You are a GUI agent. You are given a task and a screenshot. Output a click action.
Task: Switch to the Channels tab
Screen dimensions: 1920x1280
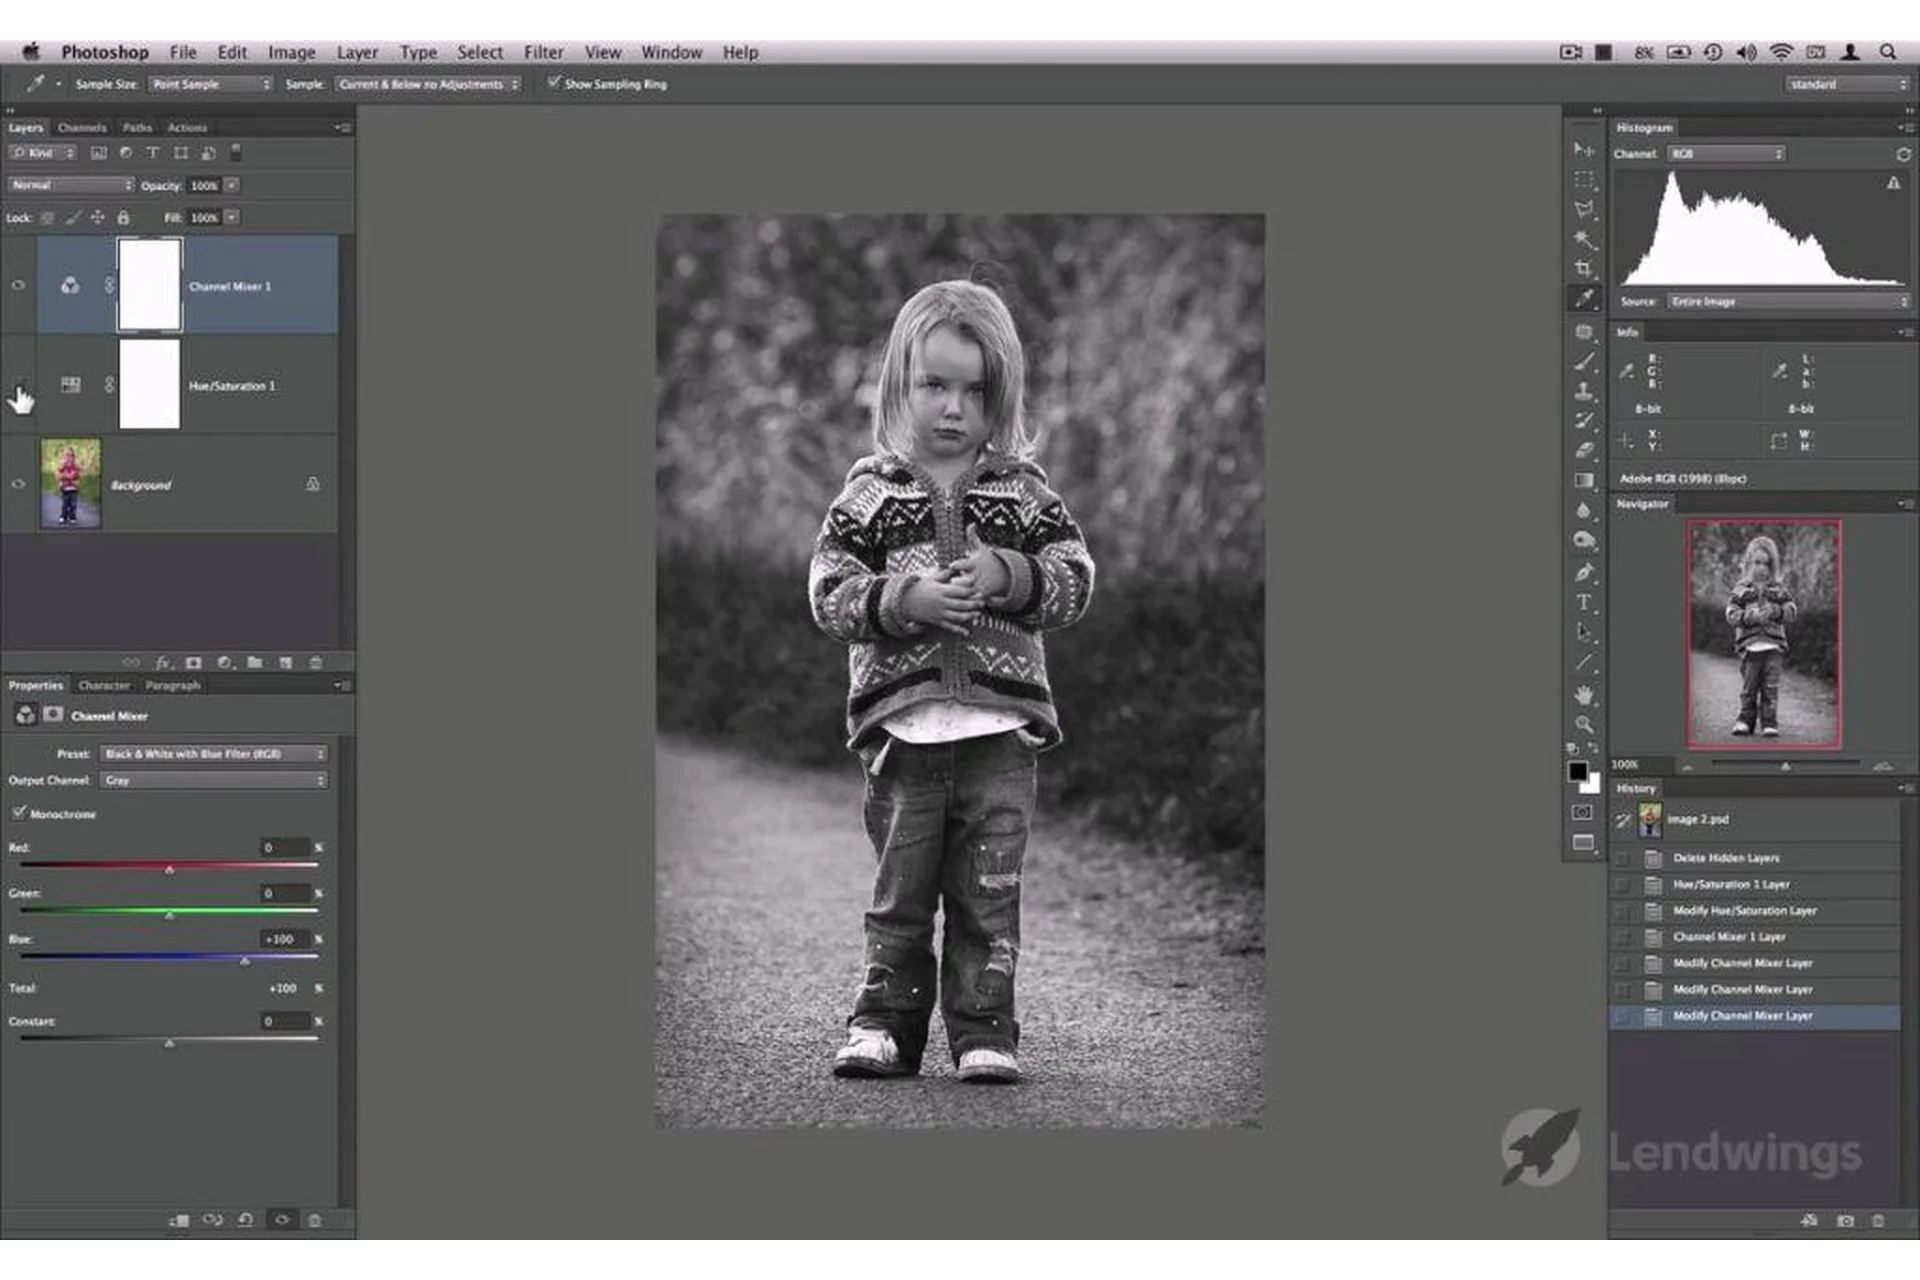[82, 128]
